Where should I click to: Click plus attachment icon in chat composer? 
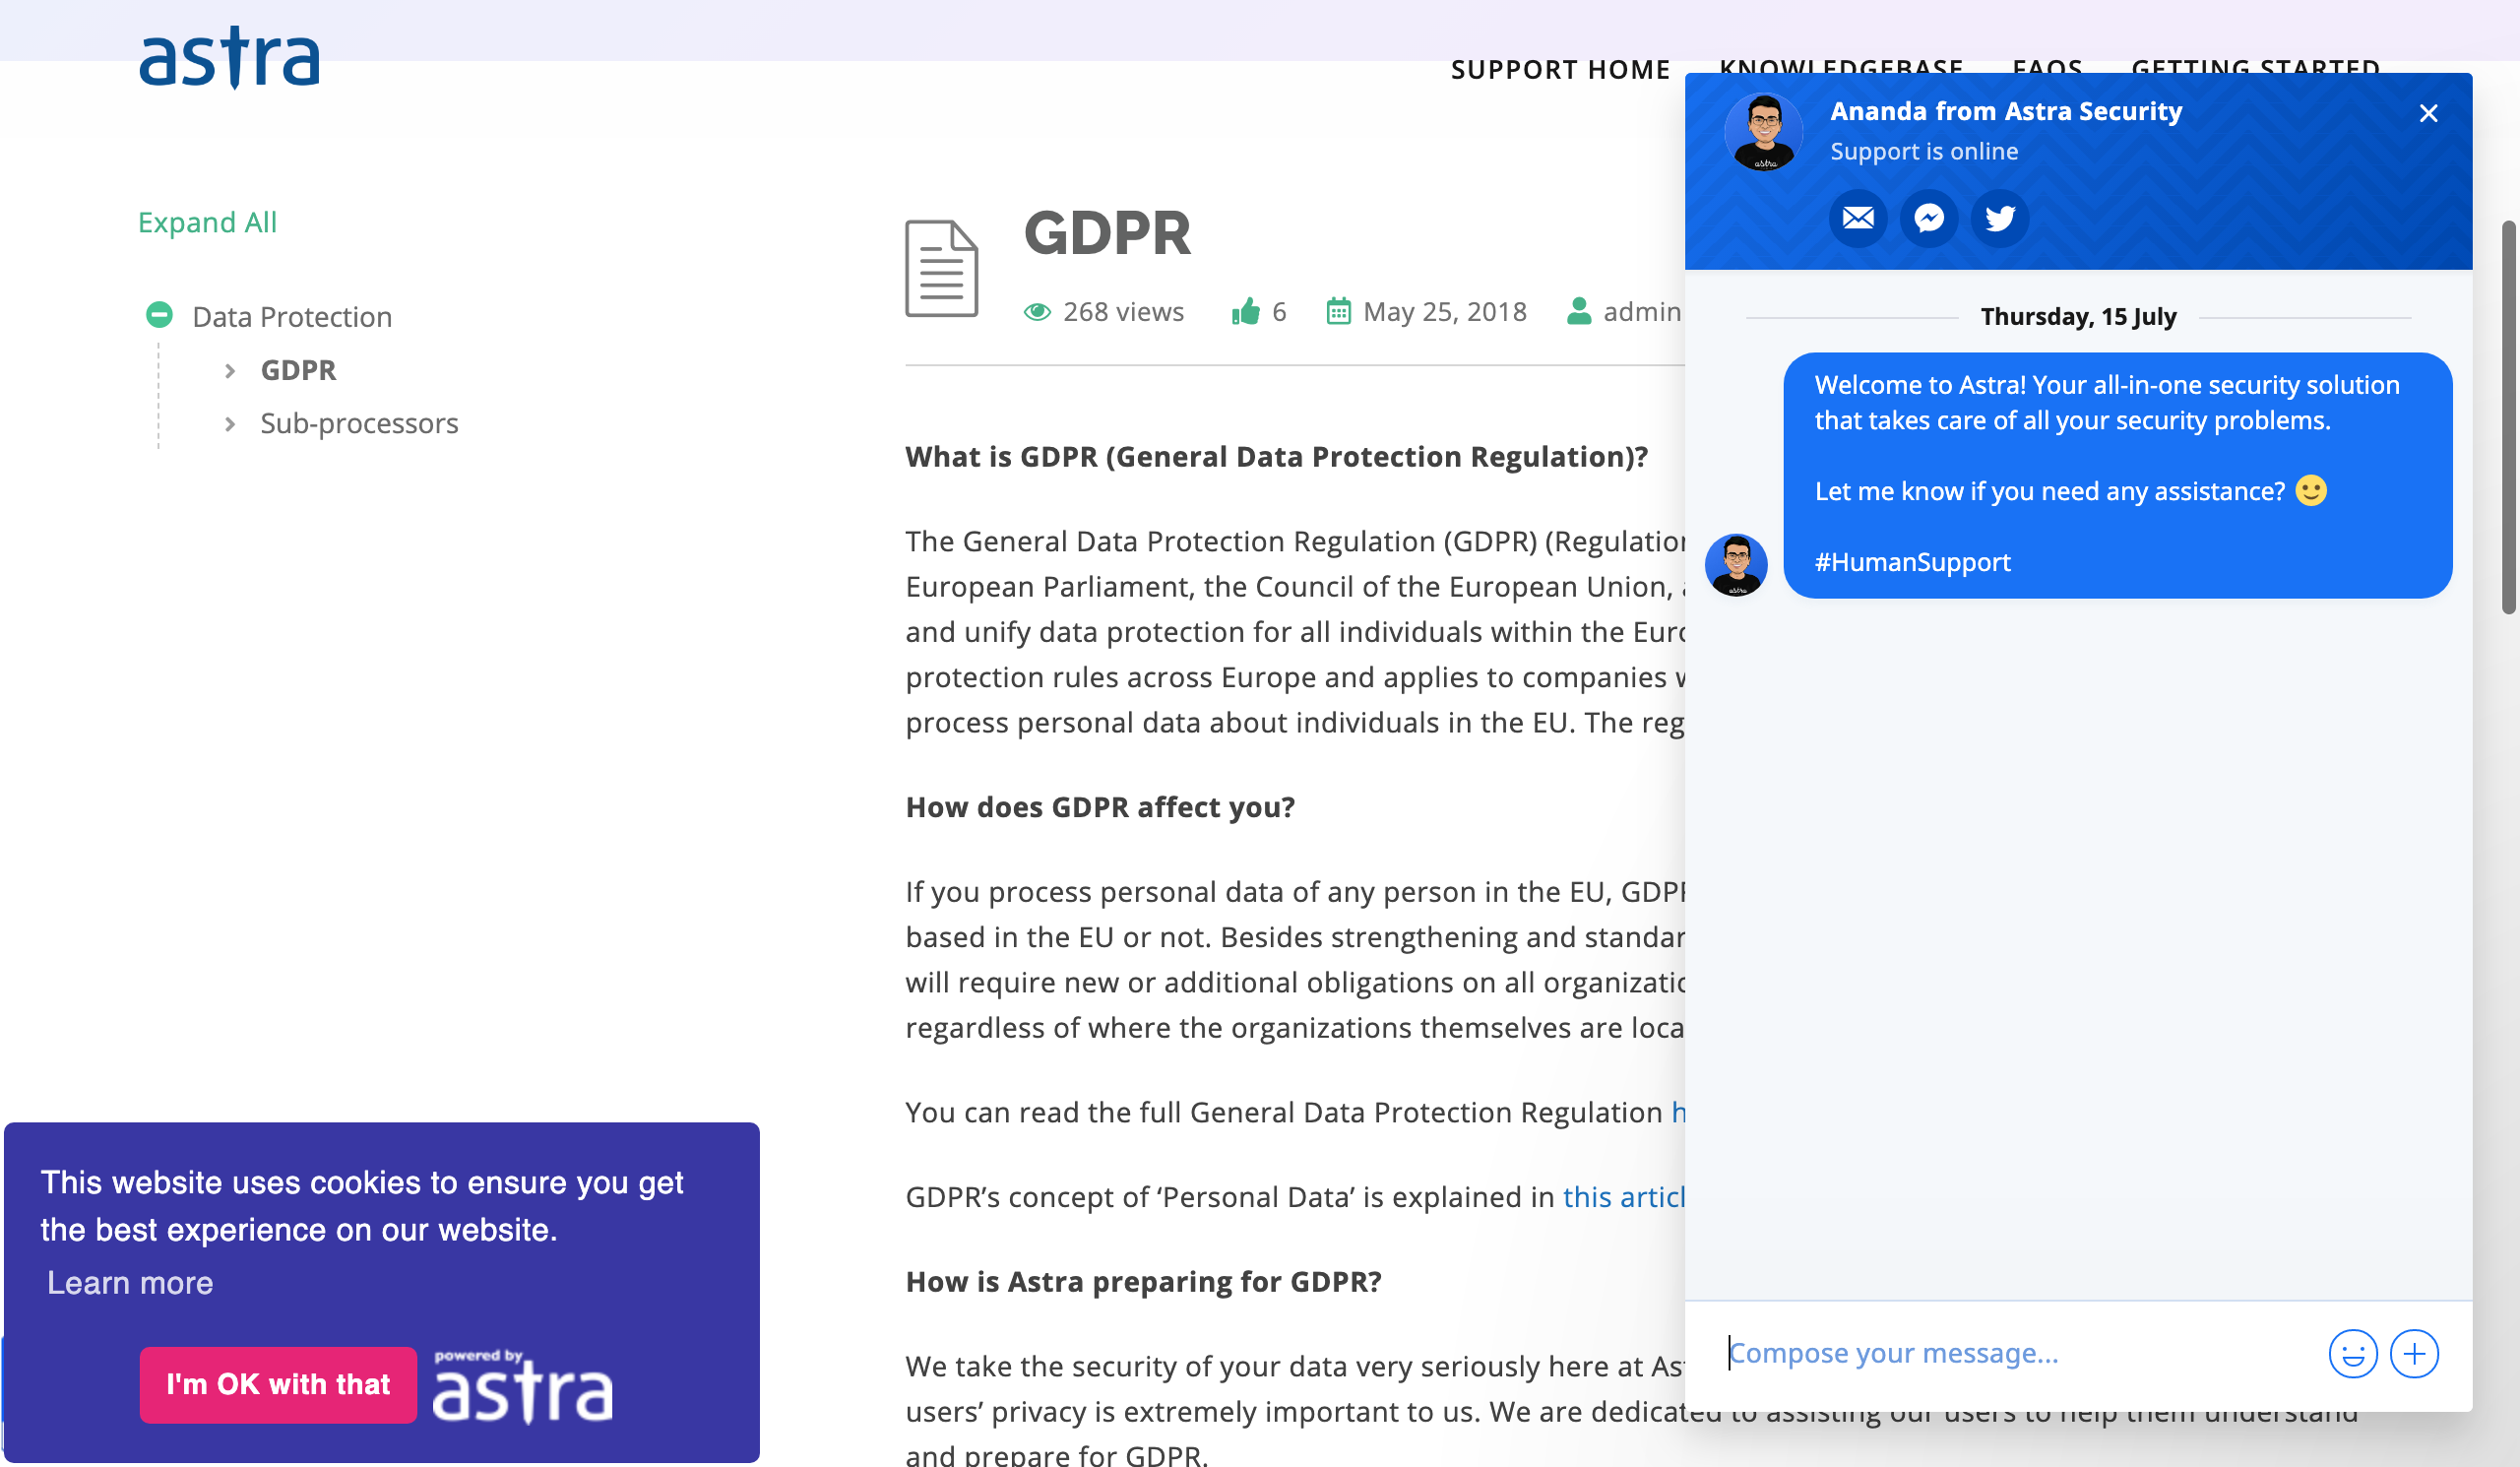[2414, 1354]
